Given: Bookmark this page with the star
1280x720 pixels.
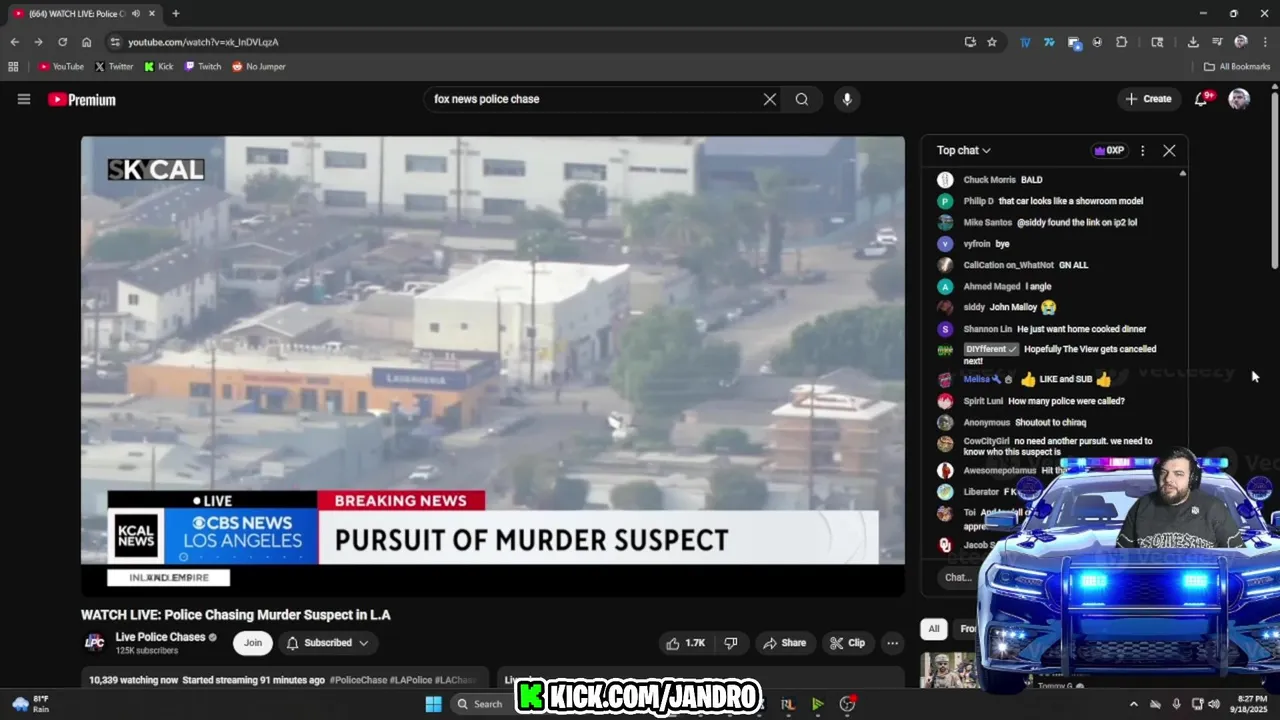Looking at the screenshot, I should (x=992, y=42).
